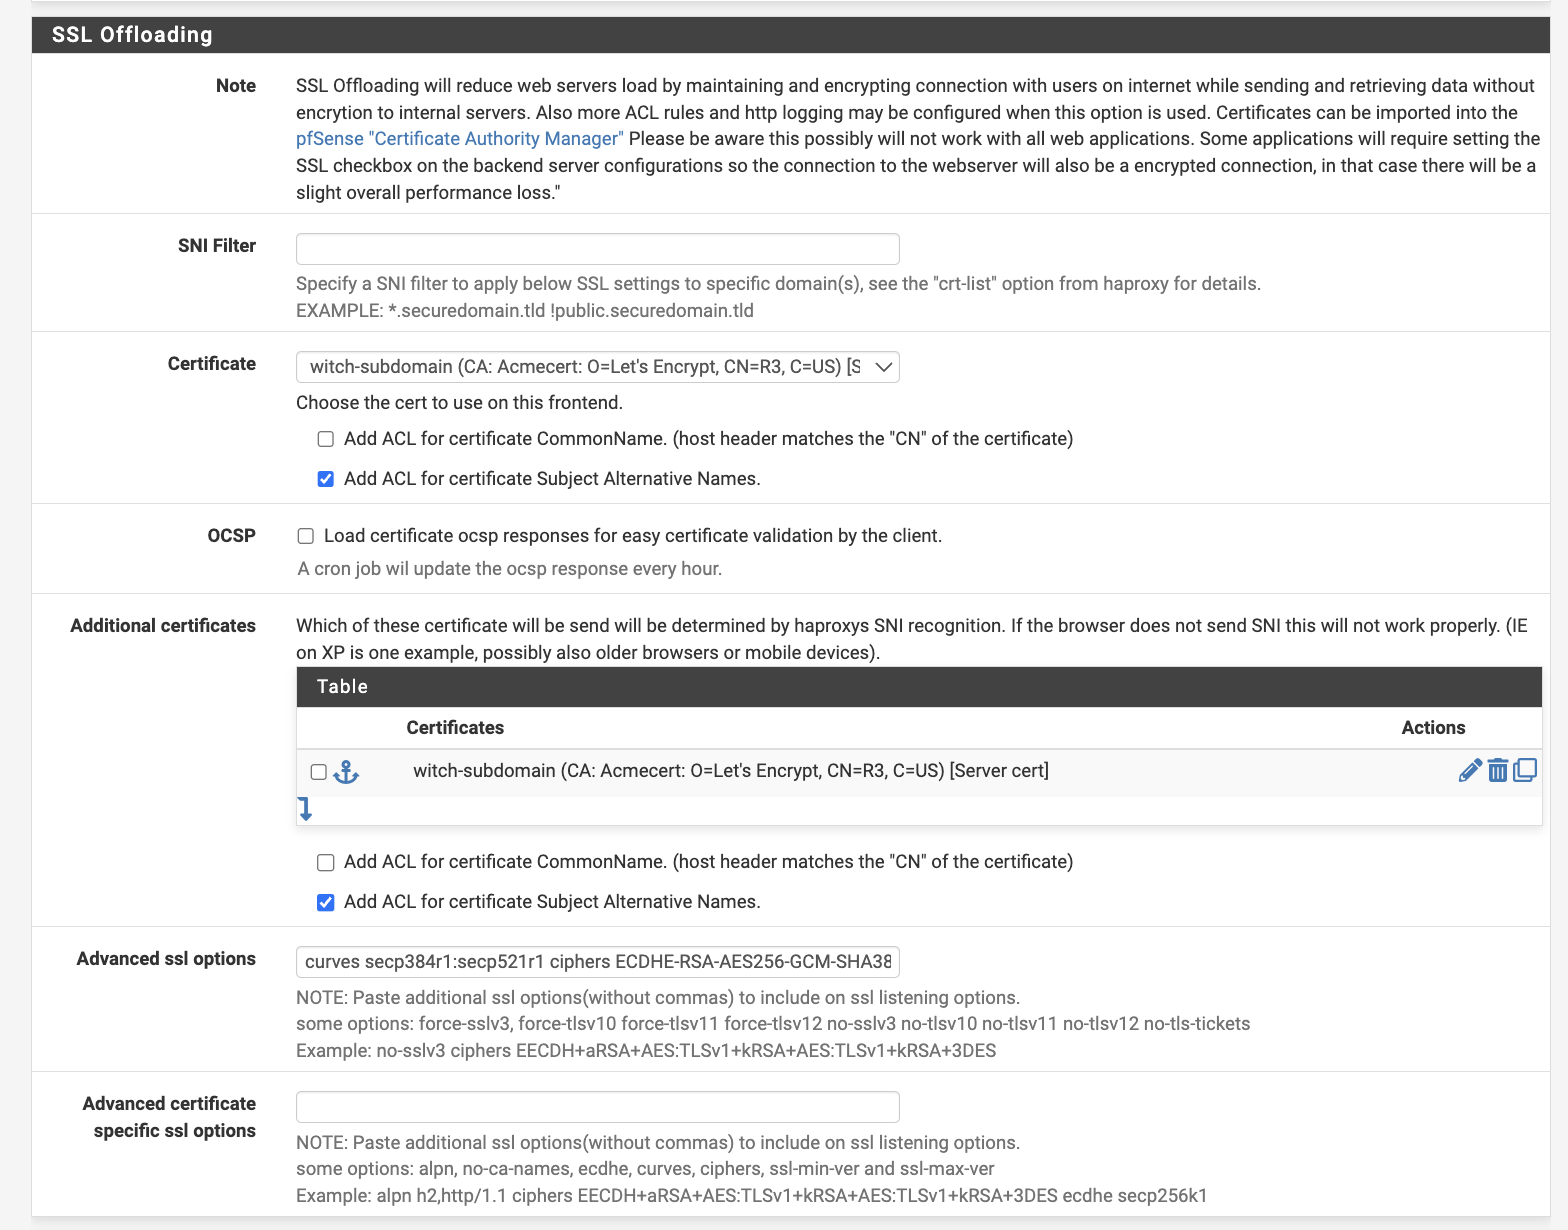Image resolution: width=1568 pixels, height=1230 pixels.
Task: Tick CommonName ACL under Additional certificates
Action: pyautogui.click(x=326, y=862)
